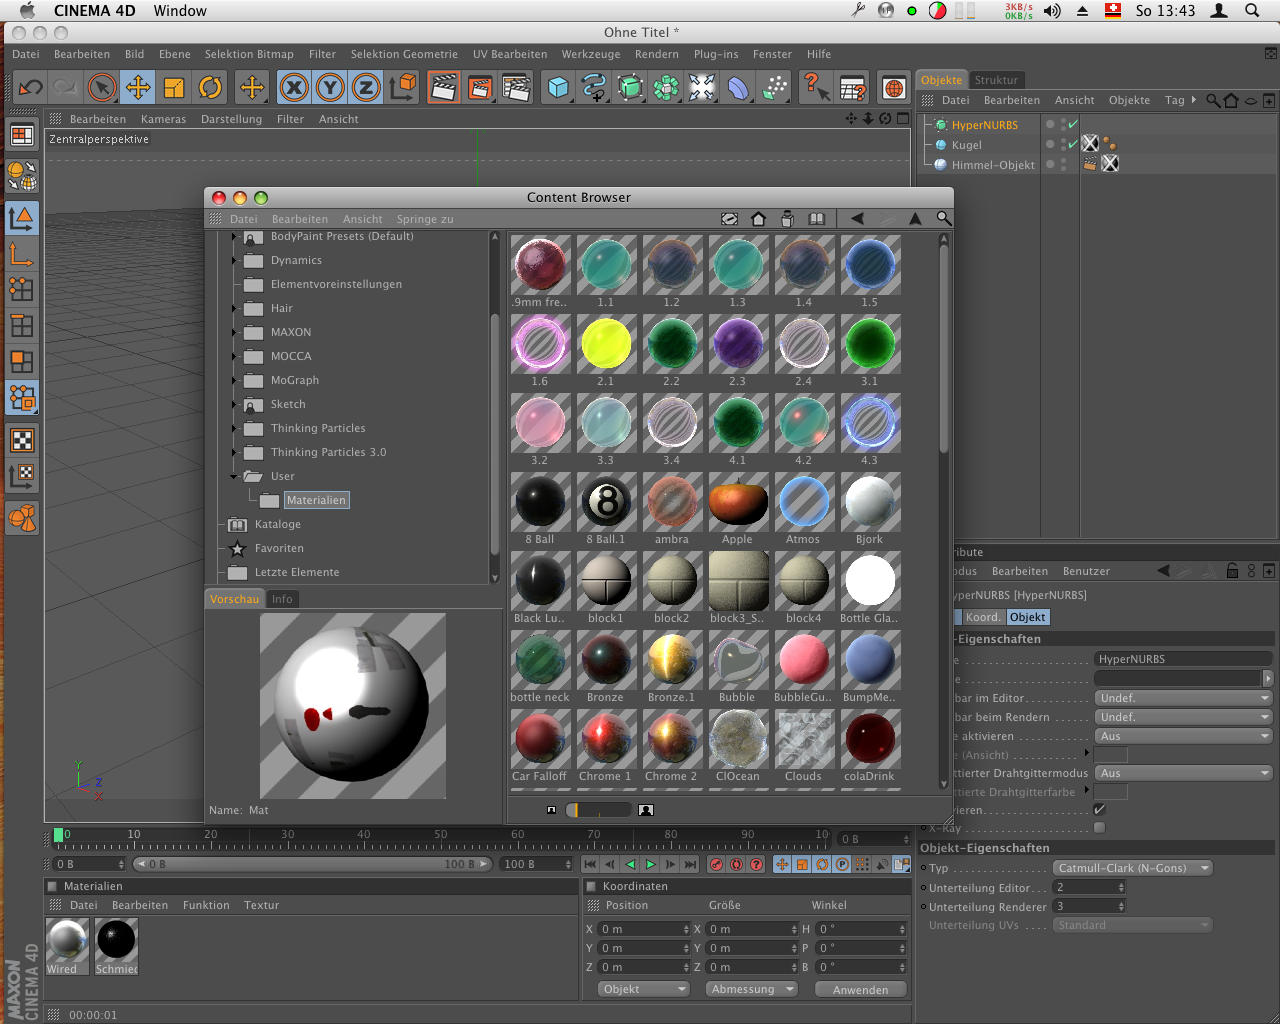The height and width of the screenshot is (1024, 1280).
Task: Select the Live Selection arrow tool
Action: click(102, 88)
